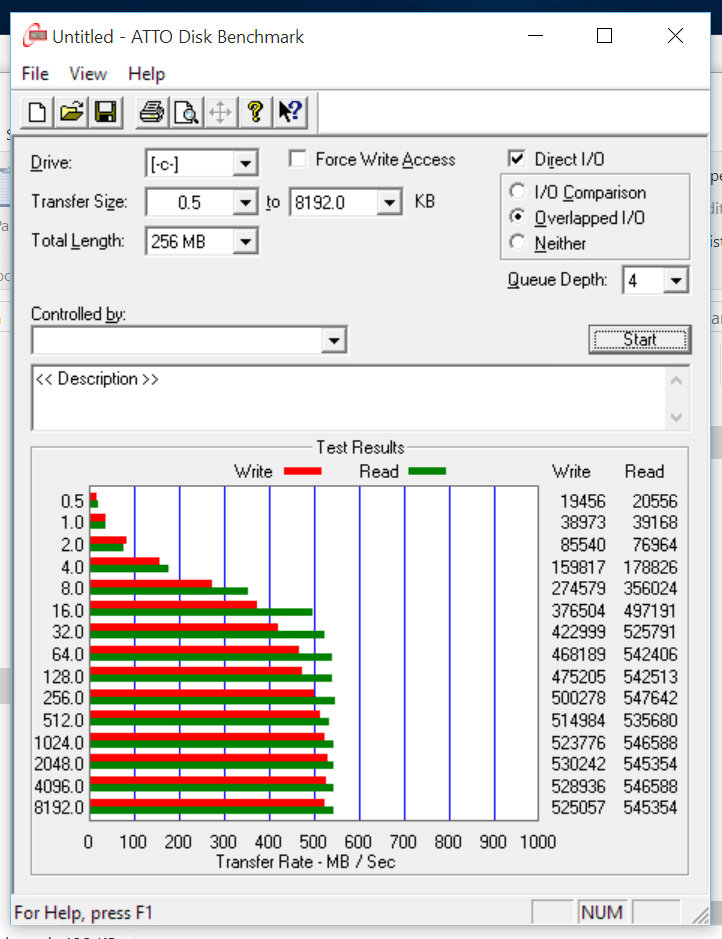Open a saved benchmark file icon
Screen dimensions: 722x939
[x=71, y=111]
